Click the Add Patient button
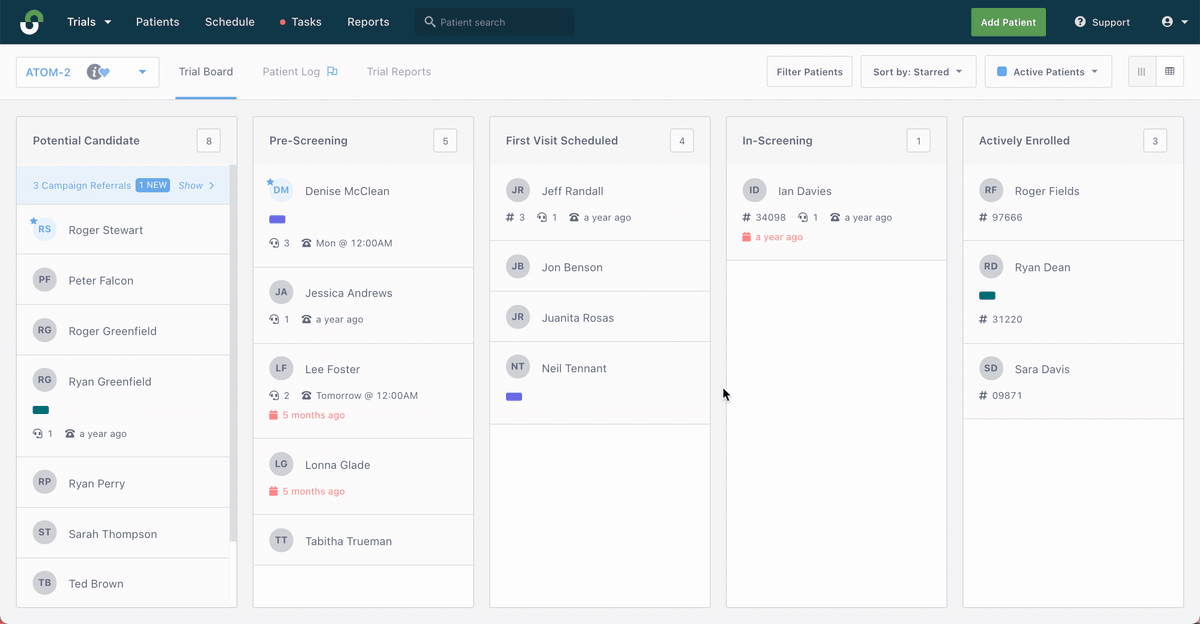Image resolution: width=1200 pixels, height=624 pixels. pos(1008,22)
